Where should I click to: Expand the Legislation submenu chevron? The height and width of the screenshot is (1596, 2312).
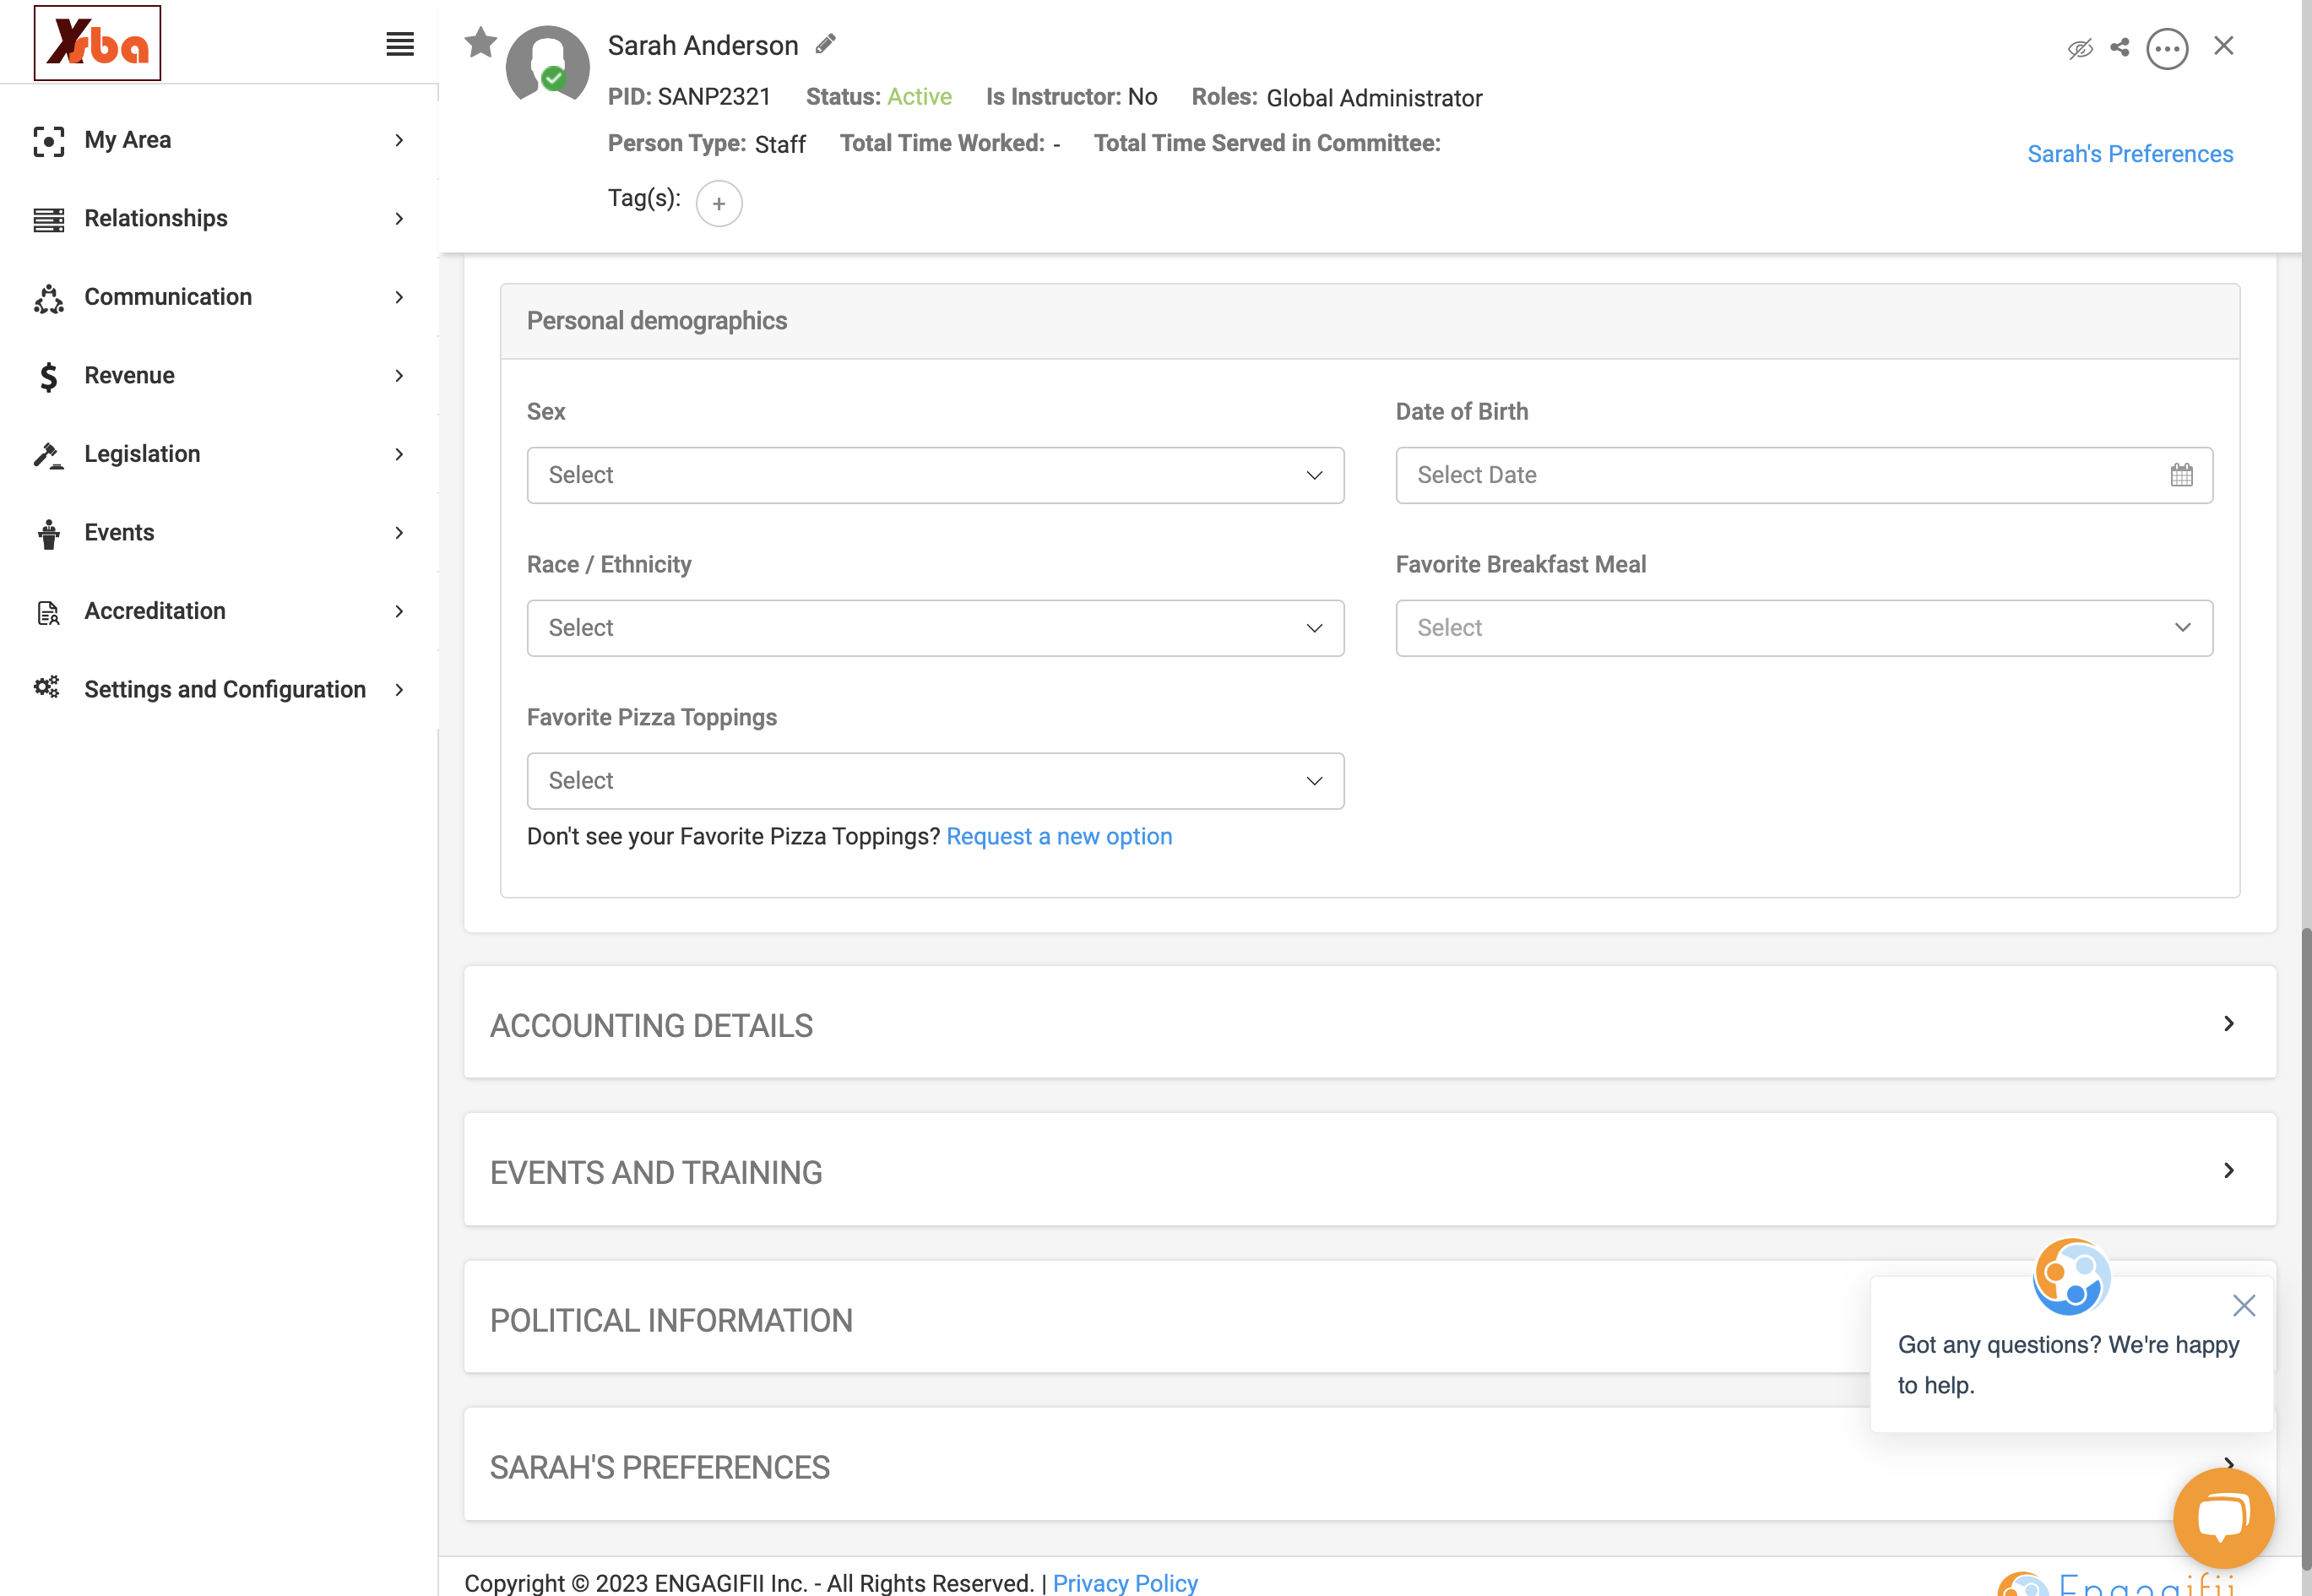click(x=399, y=454)
